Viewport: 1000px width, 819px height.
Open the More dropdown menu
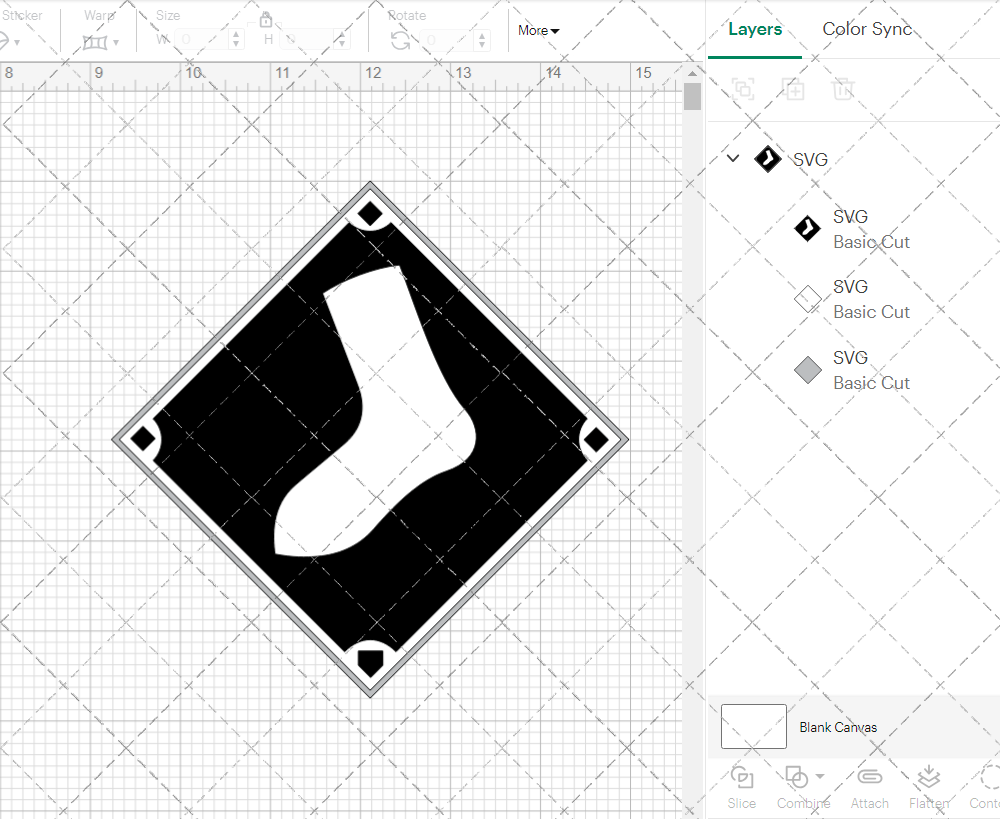(538, 30)
